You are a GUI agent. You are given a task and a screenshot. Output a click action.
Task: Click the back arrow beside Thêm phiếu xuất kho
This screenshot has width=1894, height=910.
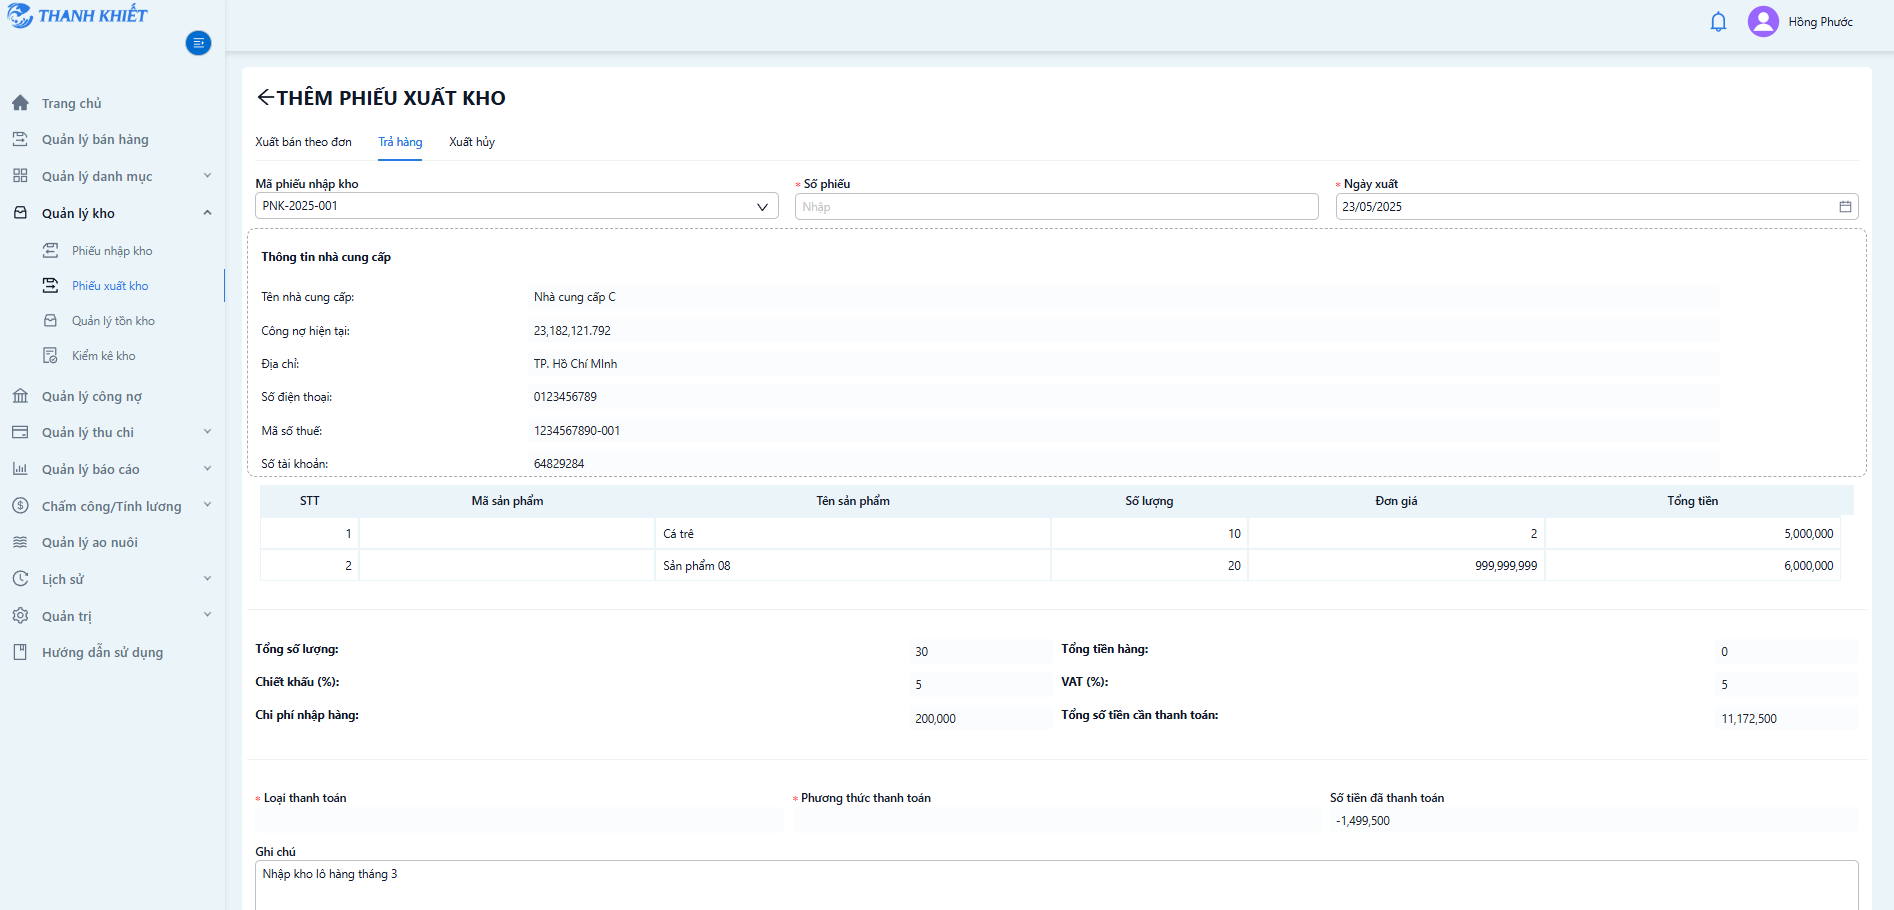(265, 97)
